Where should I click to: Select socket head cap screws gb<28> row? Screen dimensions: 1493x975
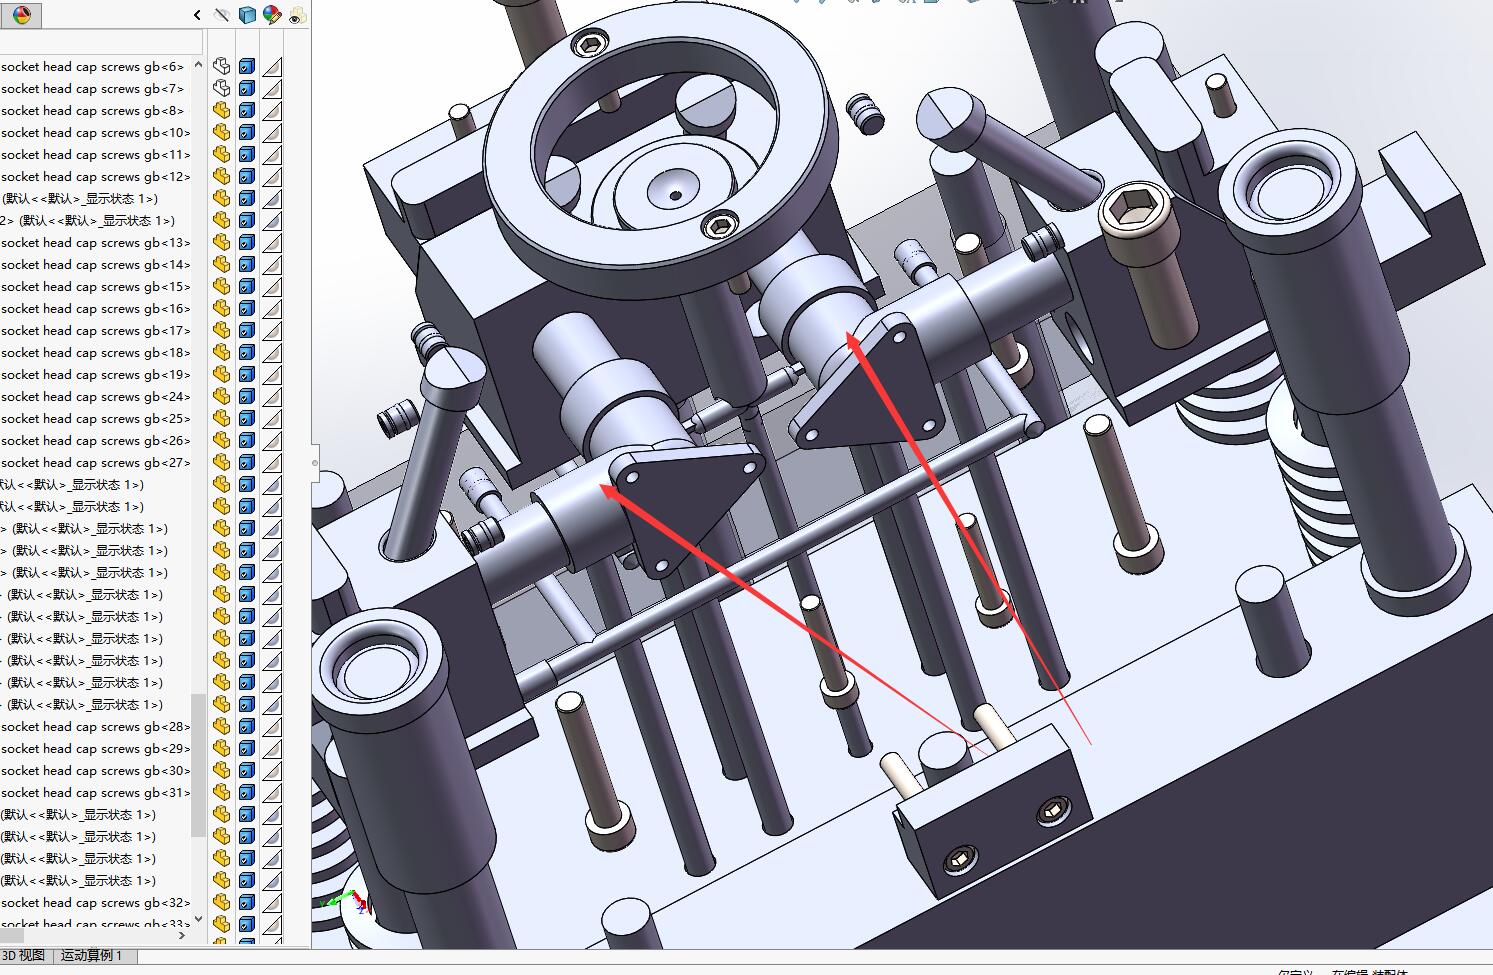click(95, 727)
